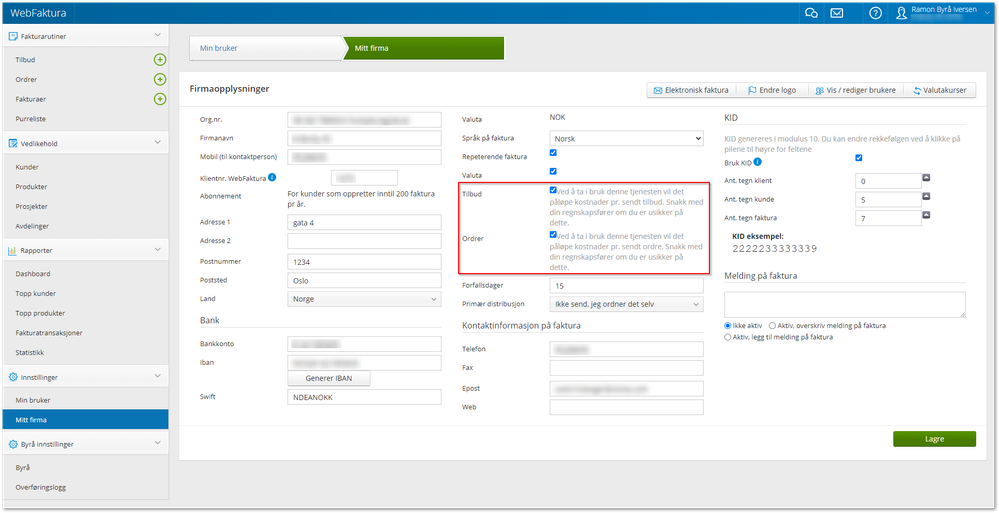The width and height of the screenshot is (999, 513).
Task: Open Primær distribusjon dropdown
Action: [x=626, y=304]
